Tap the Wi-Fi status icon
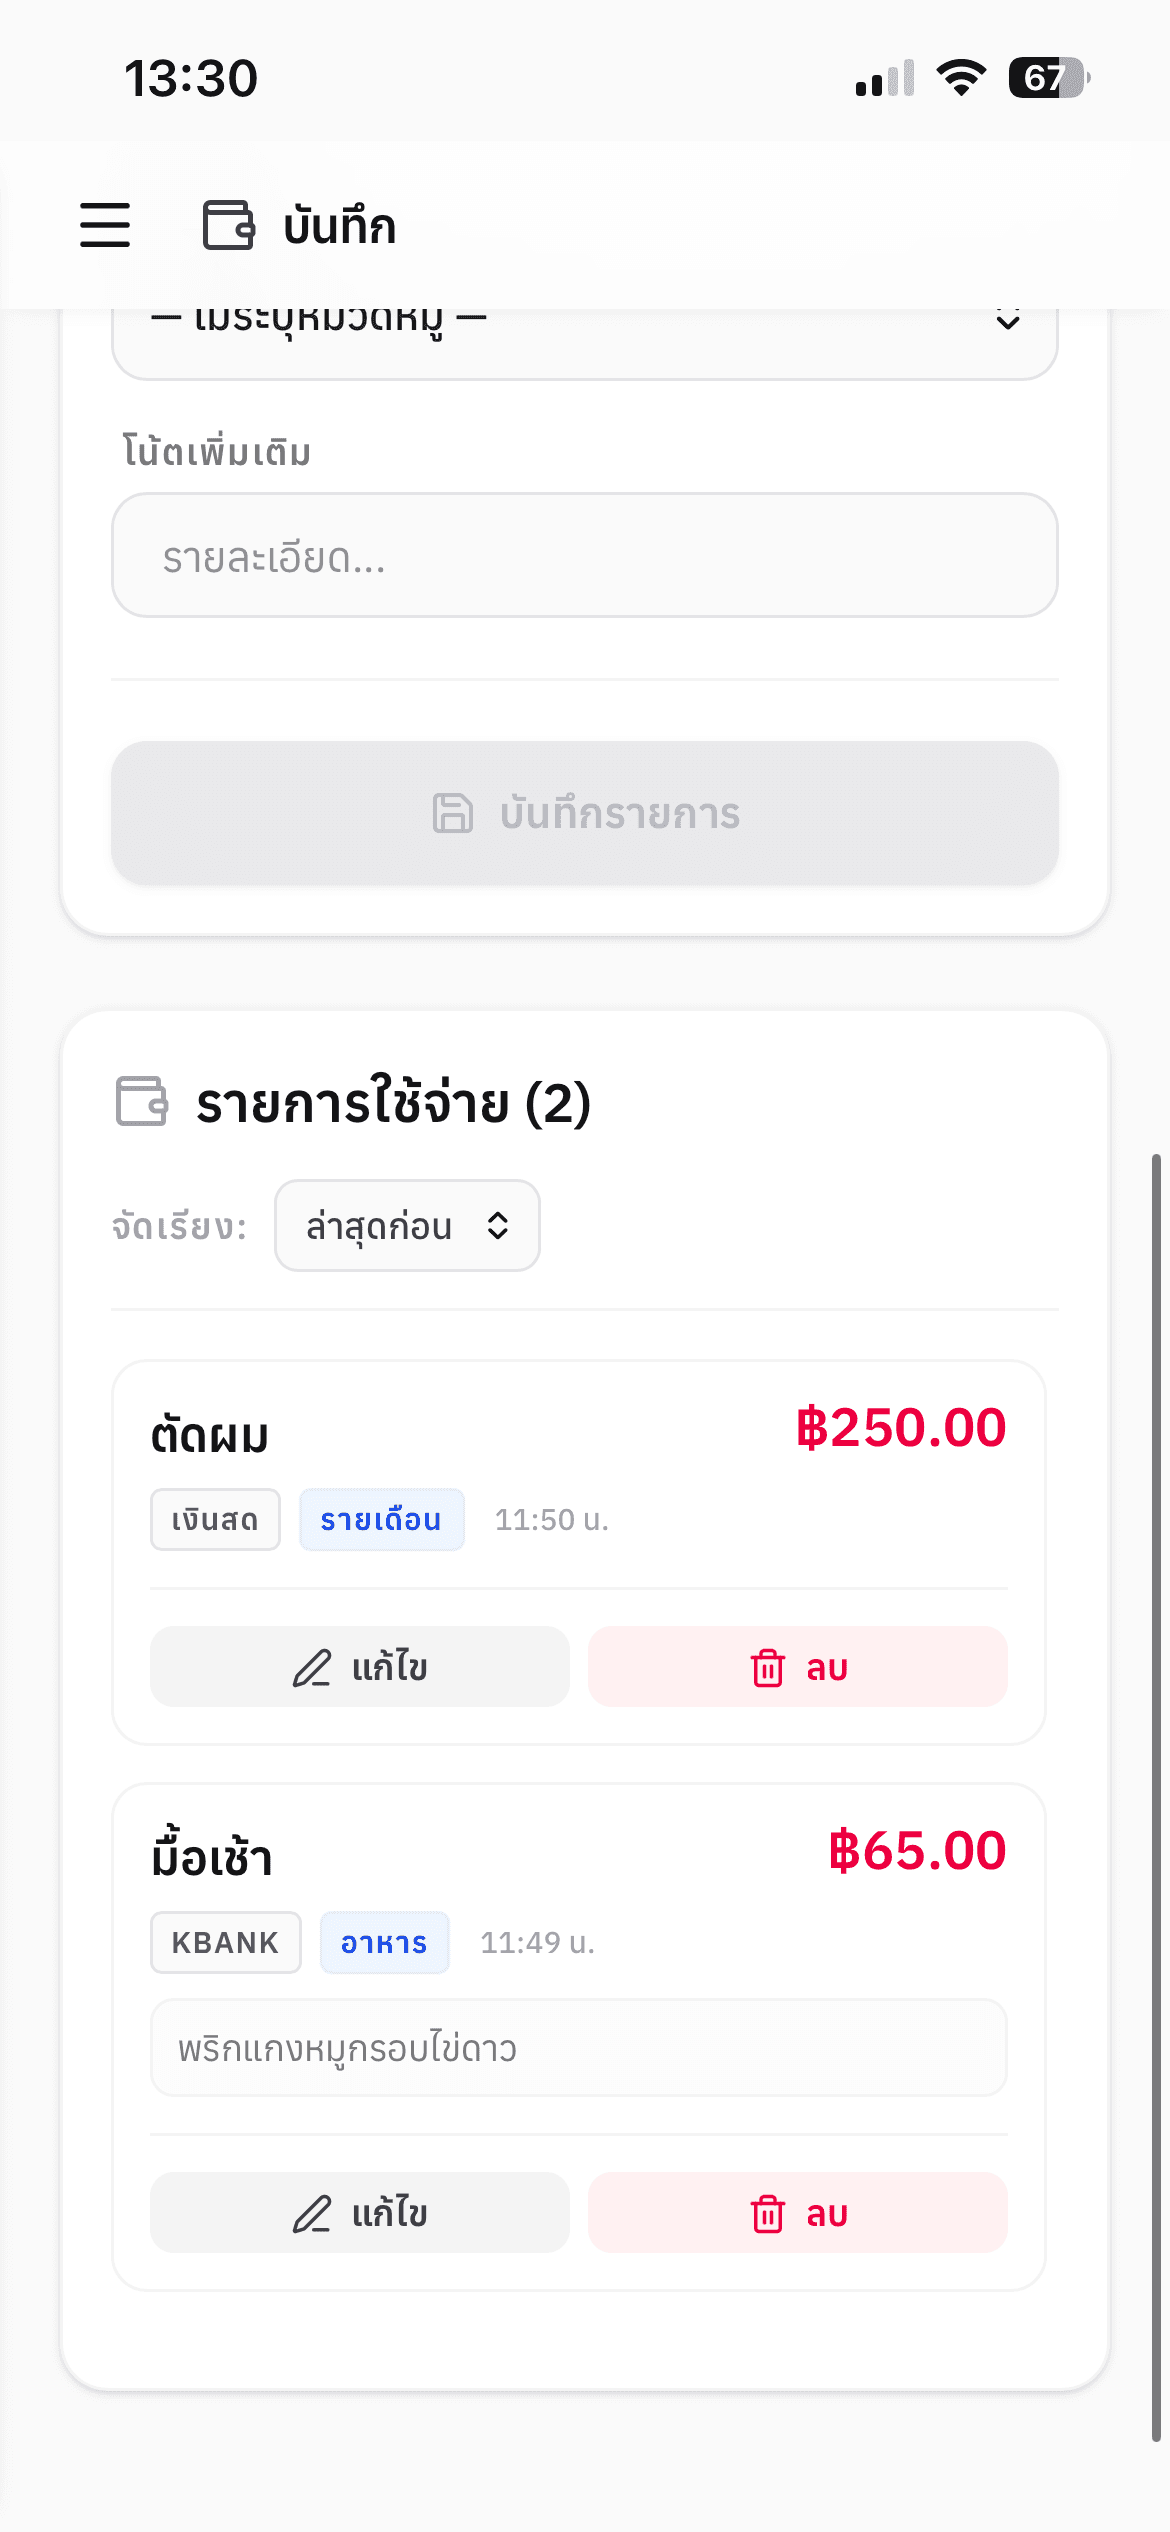The height and width of the screenshot is (2532, 1170). pos(961,77)
